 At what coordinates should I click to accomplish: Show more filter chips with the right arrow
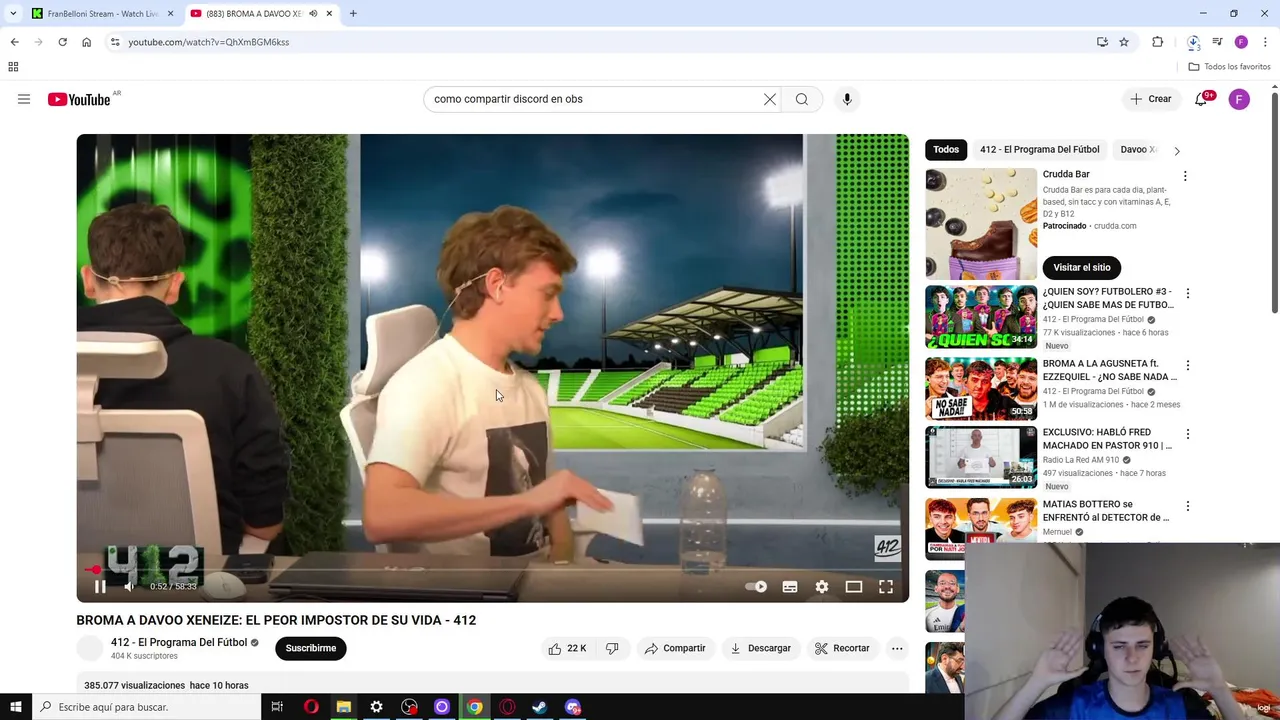[x=1177, y=150]
